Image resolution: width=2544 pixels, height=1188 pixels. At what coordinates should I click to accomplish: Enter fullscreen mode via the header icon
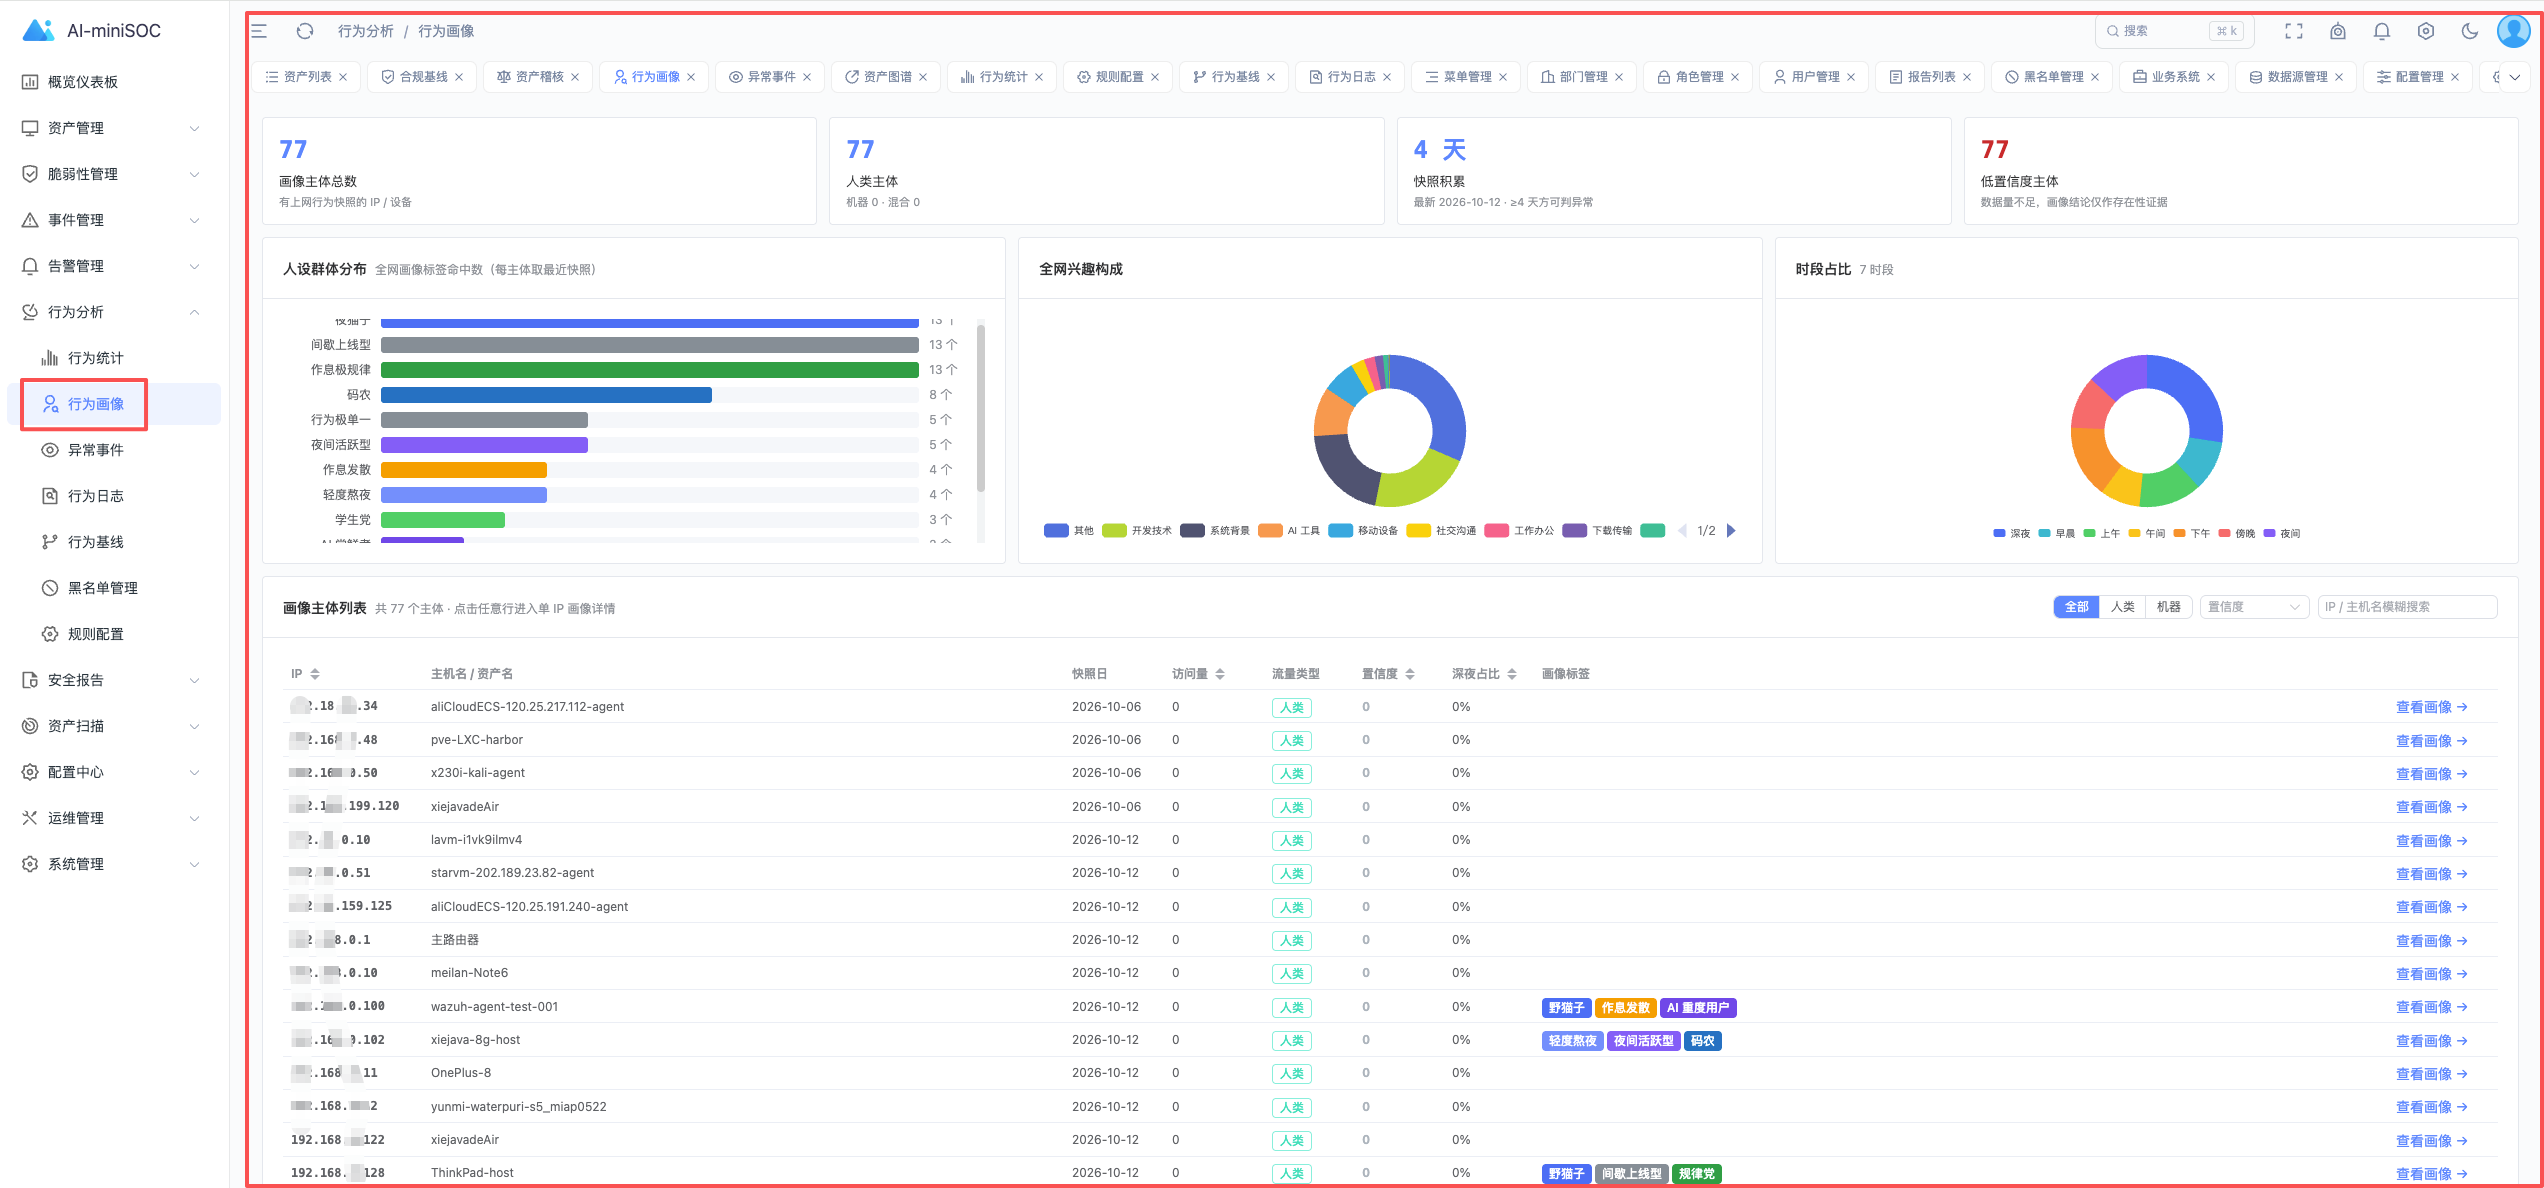click(x=2294, y=31)
